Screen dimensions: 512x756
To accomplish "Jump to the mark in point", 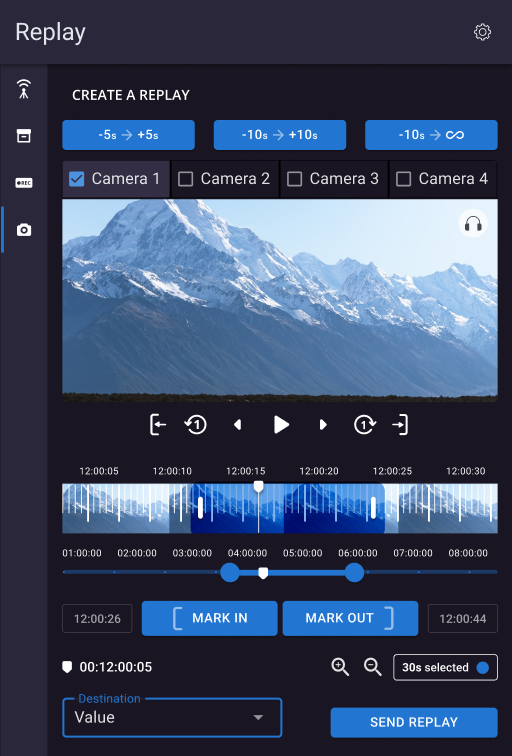I will [x=158, y=425].
